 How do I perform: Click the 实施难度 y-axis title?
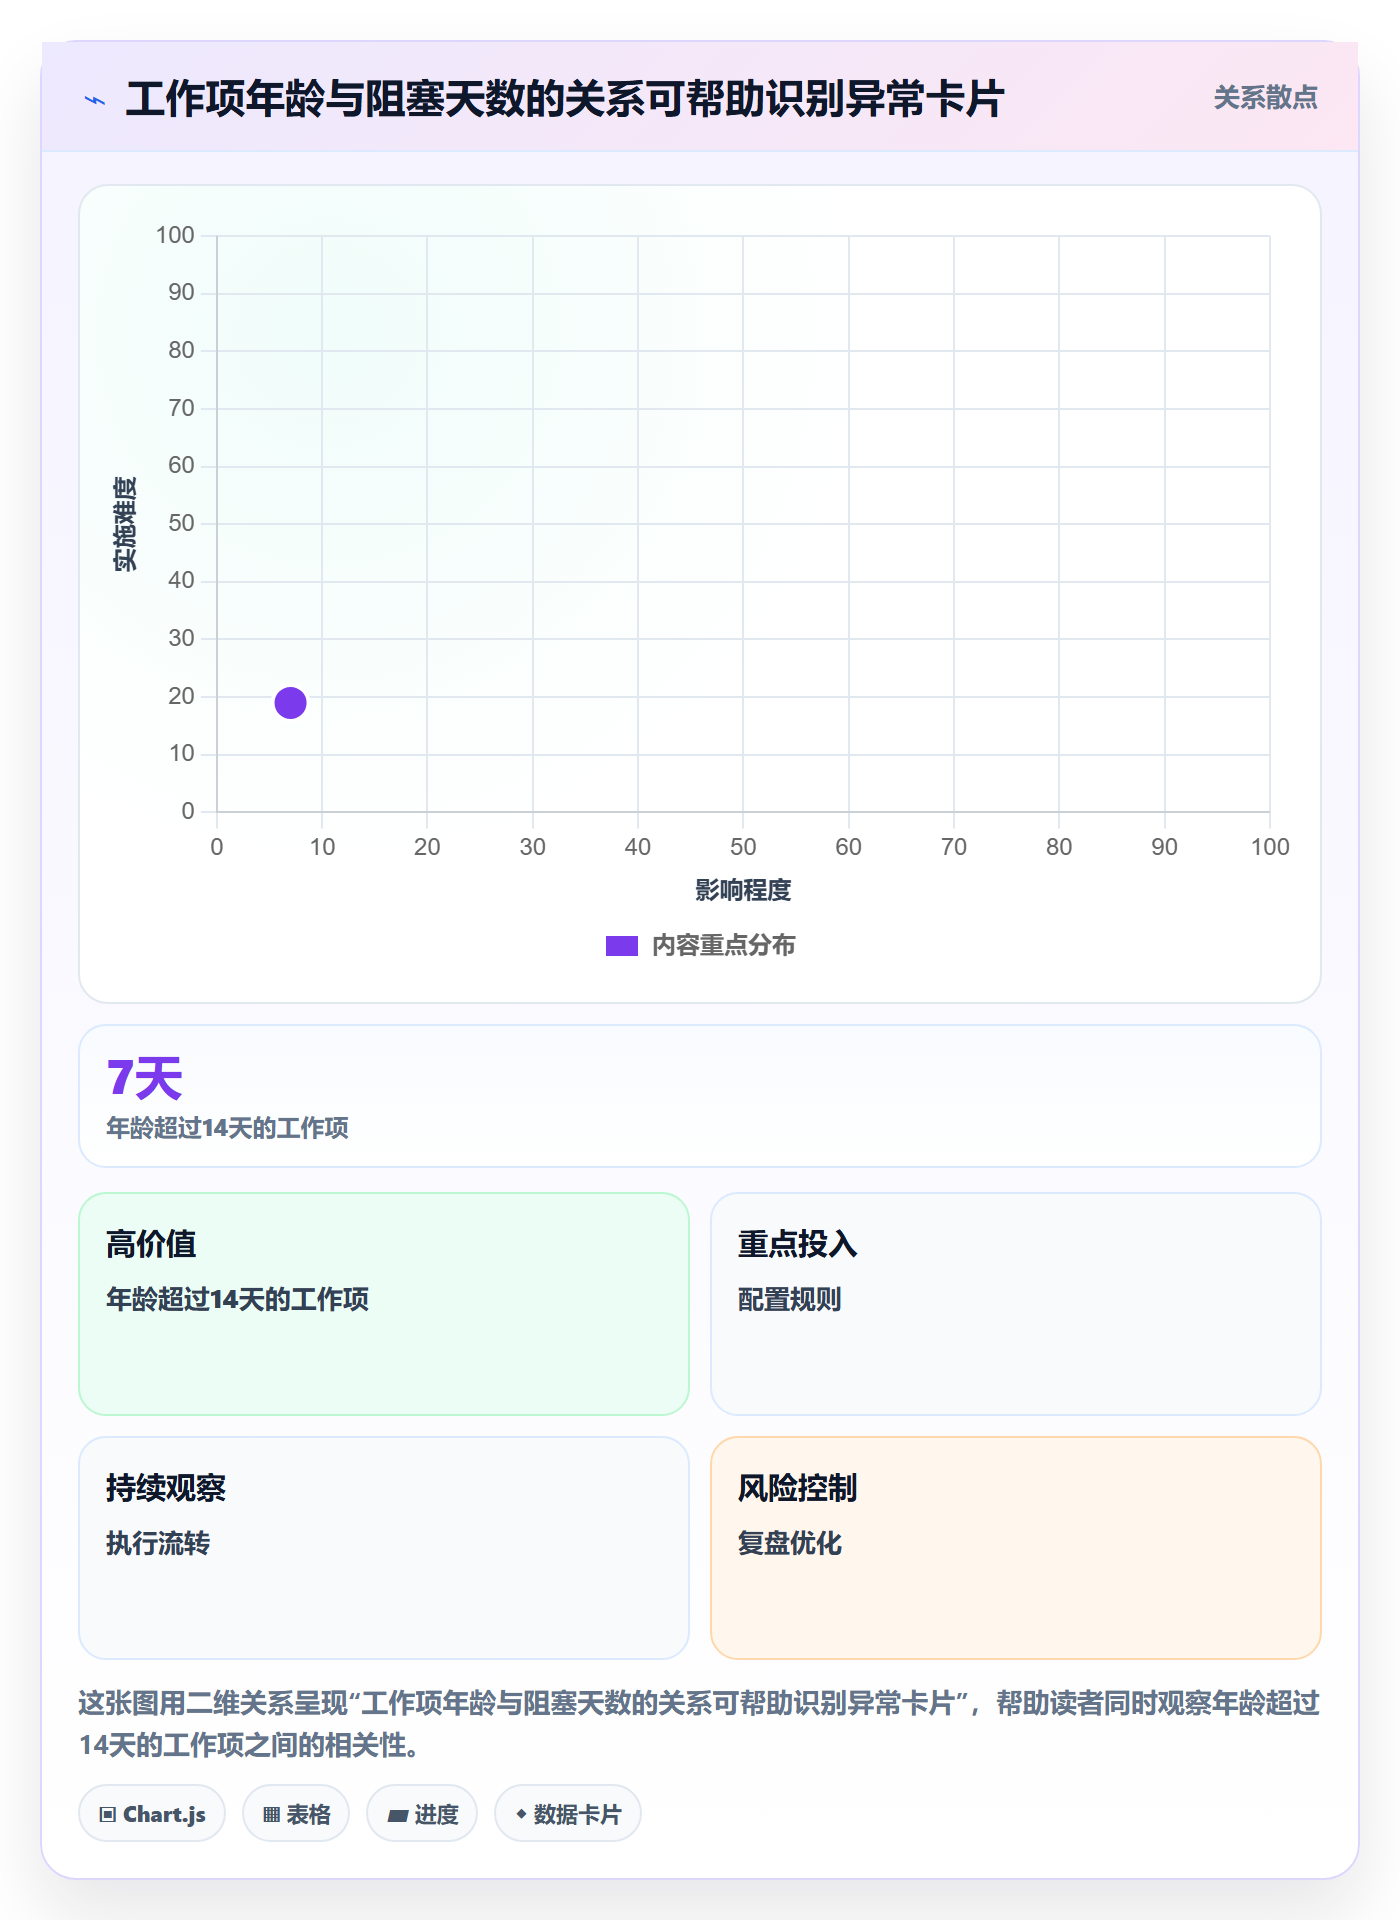[125, 524]
